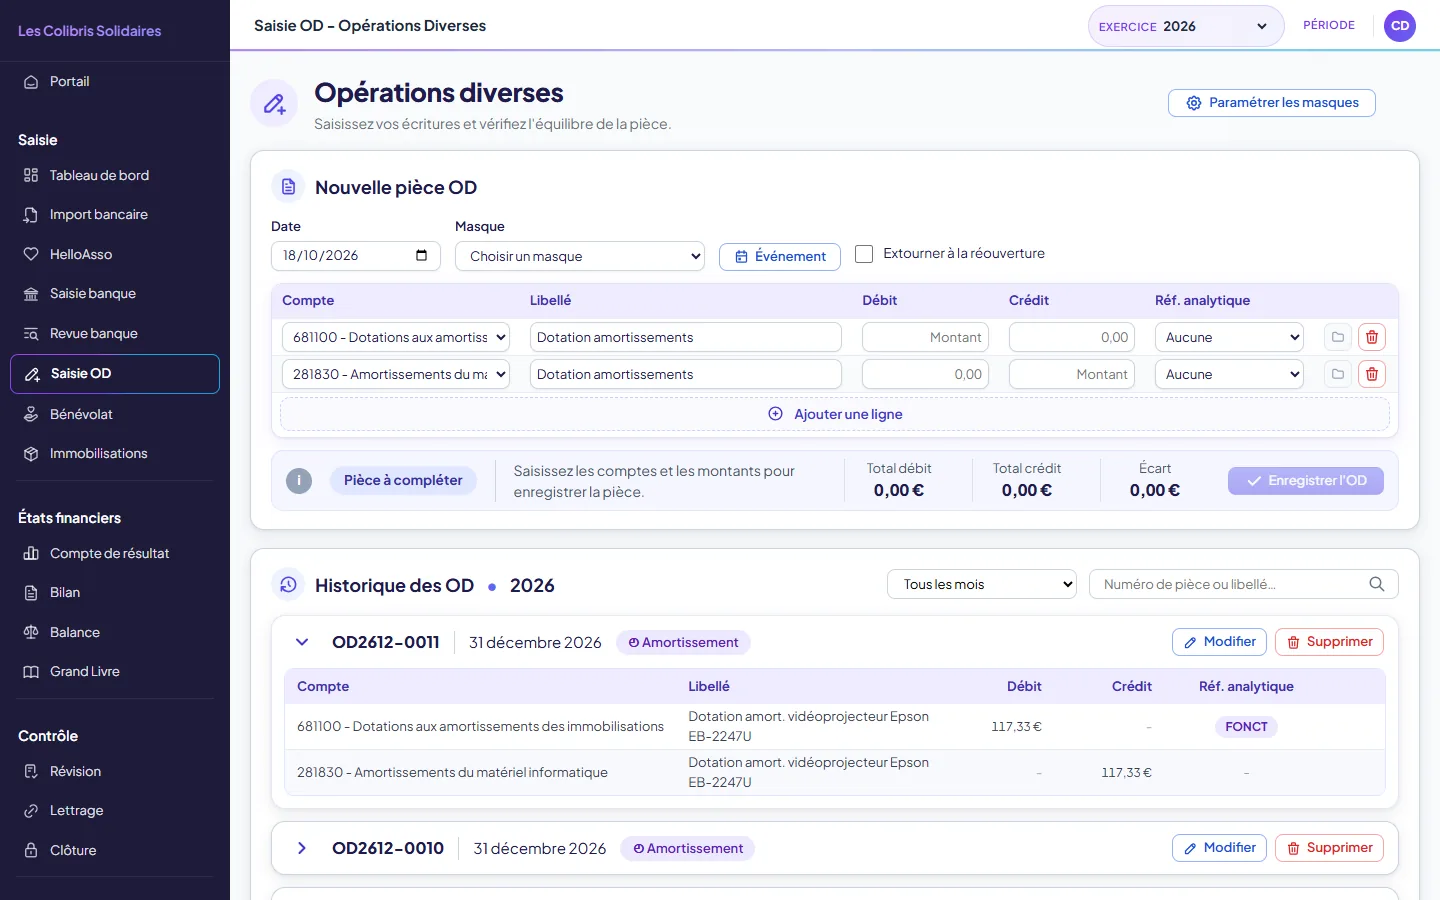Open the 281830 account selector

(396, 374)
